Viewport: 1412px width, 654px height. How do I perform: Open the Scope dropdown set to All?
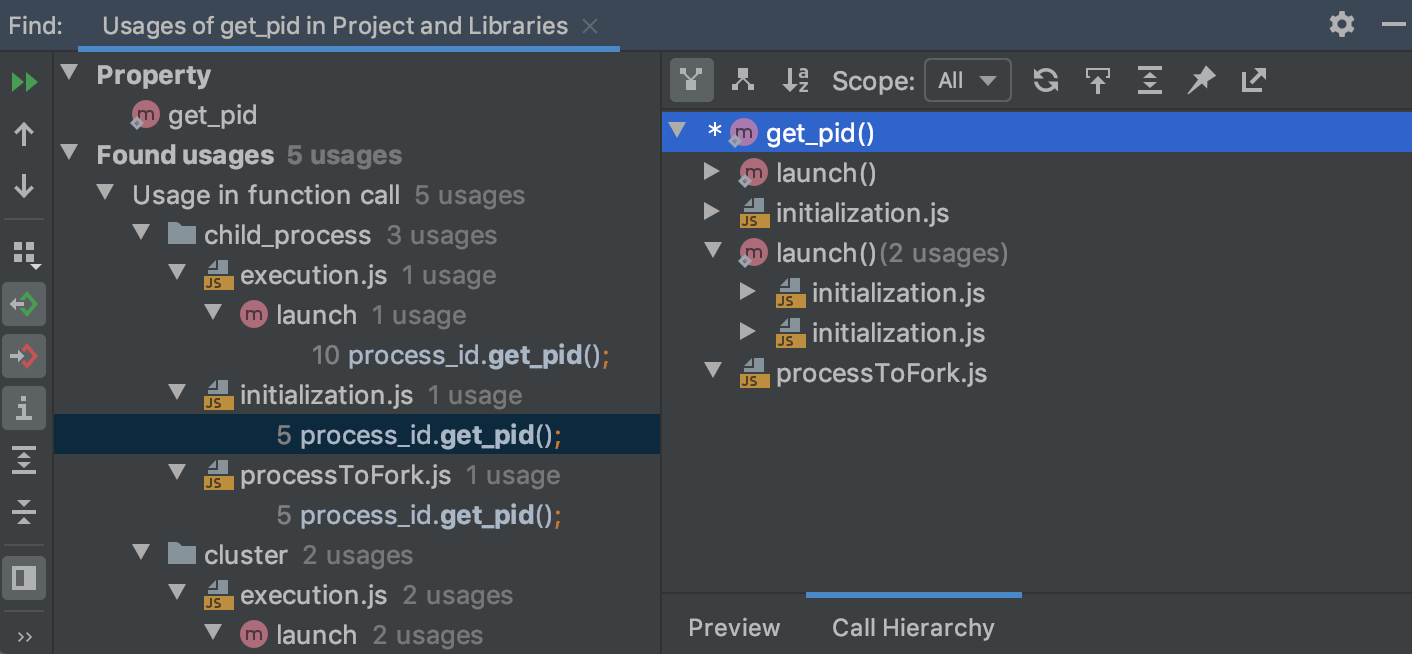tap(968, 81)
